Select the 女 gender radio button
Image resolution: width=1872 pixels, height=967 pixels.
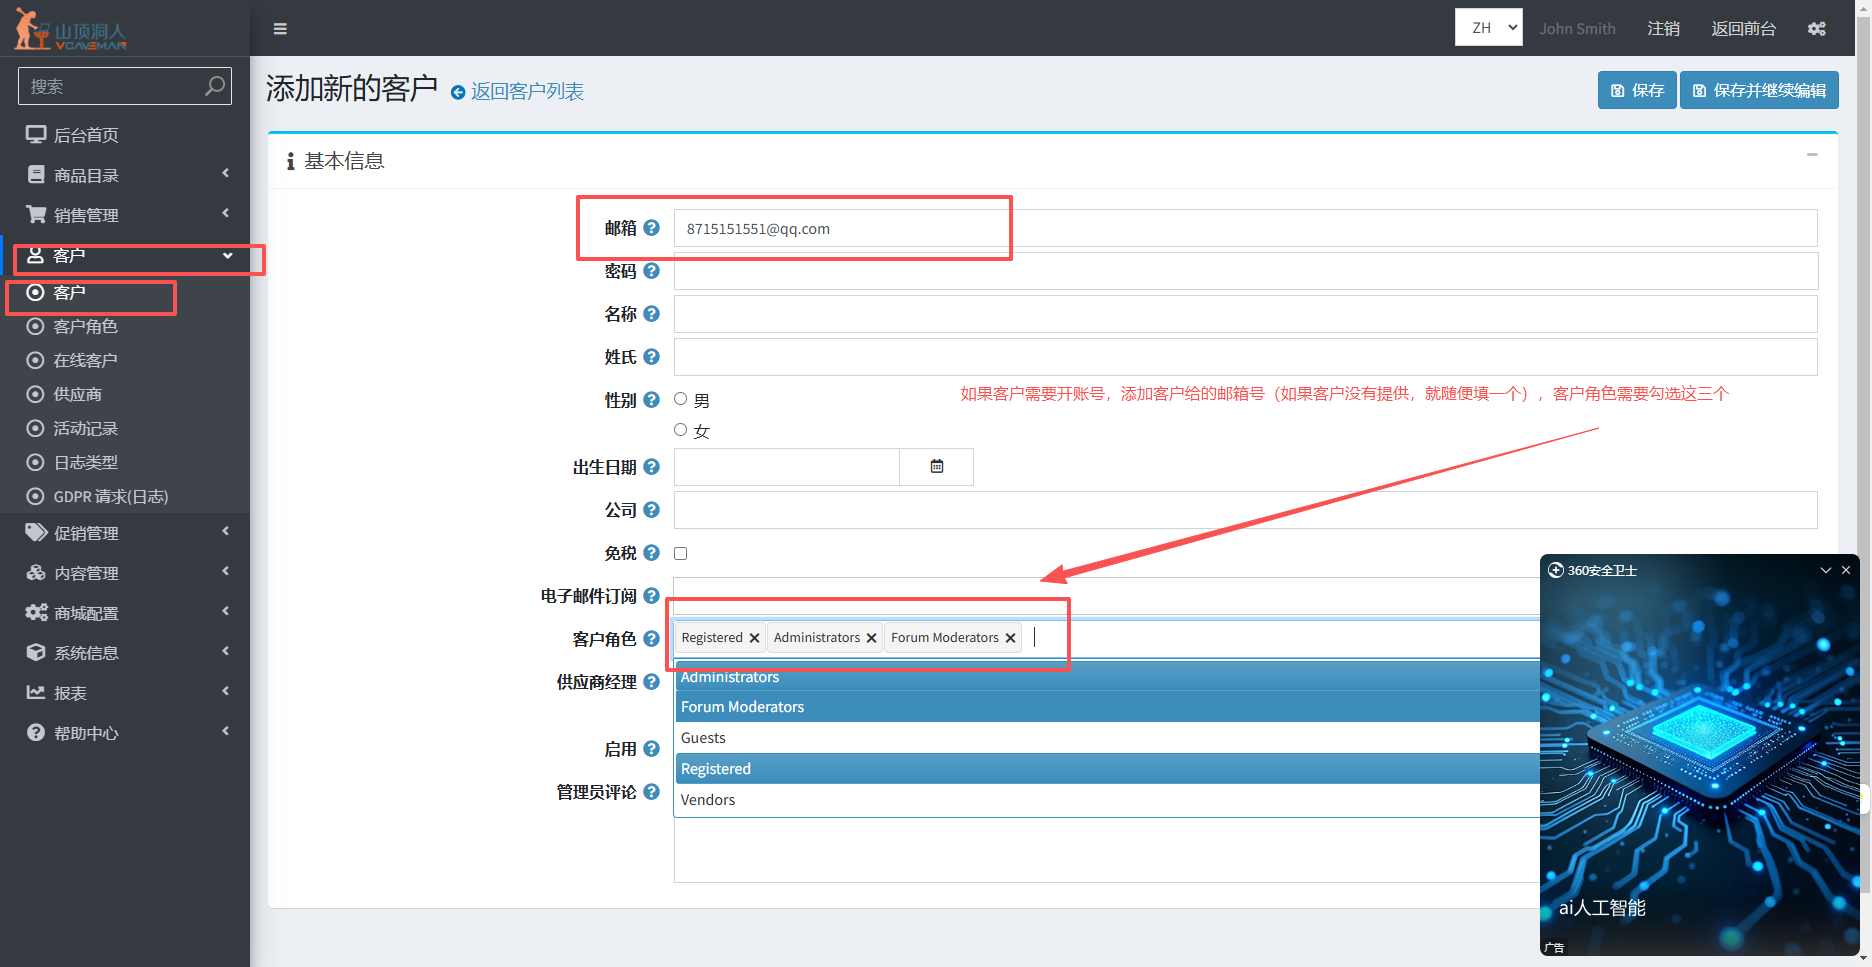point(681,430)
